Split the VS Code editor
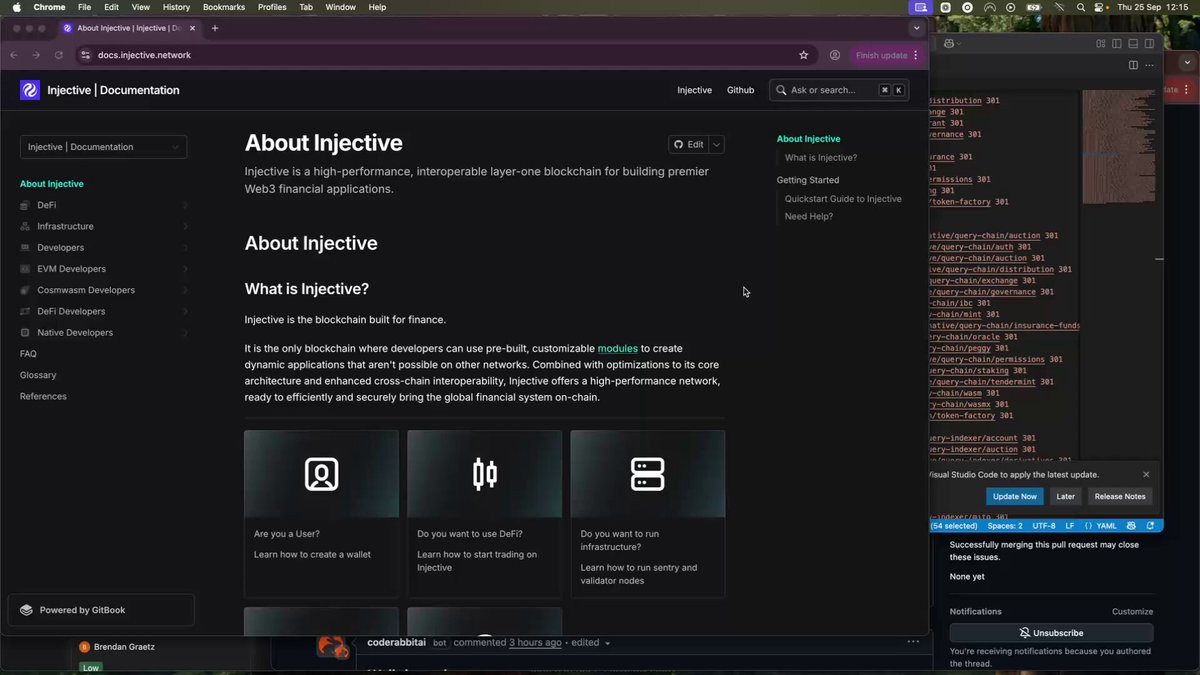 click(1133, 65)
